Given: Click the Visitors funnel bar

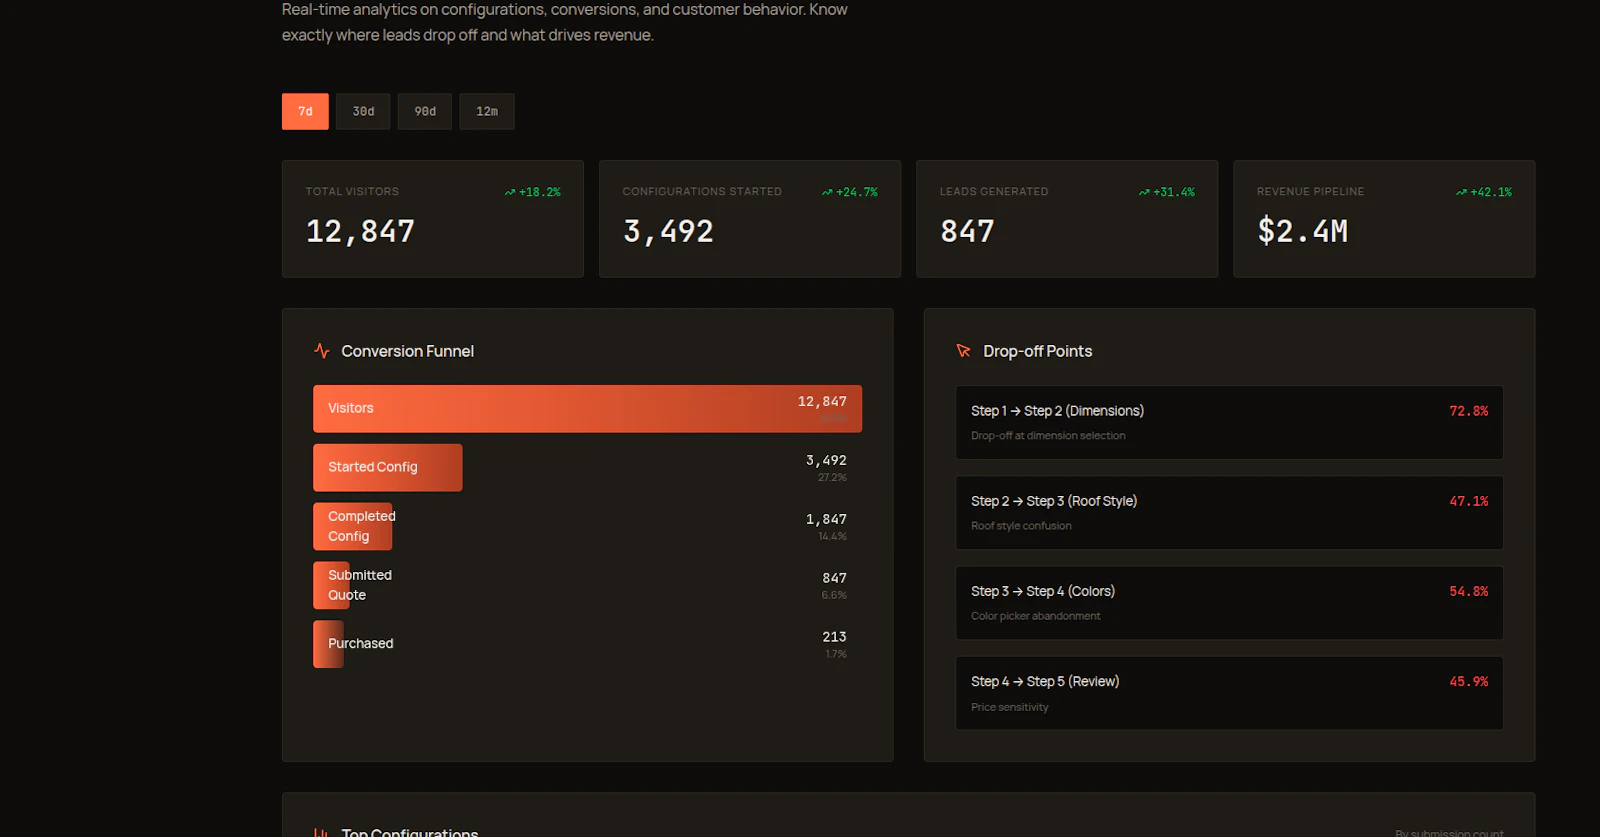Looking at the screenshot, I should (587, 409).
